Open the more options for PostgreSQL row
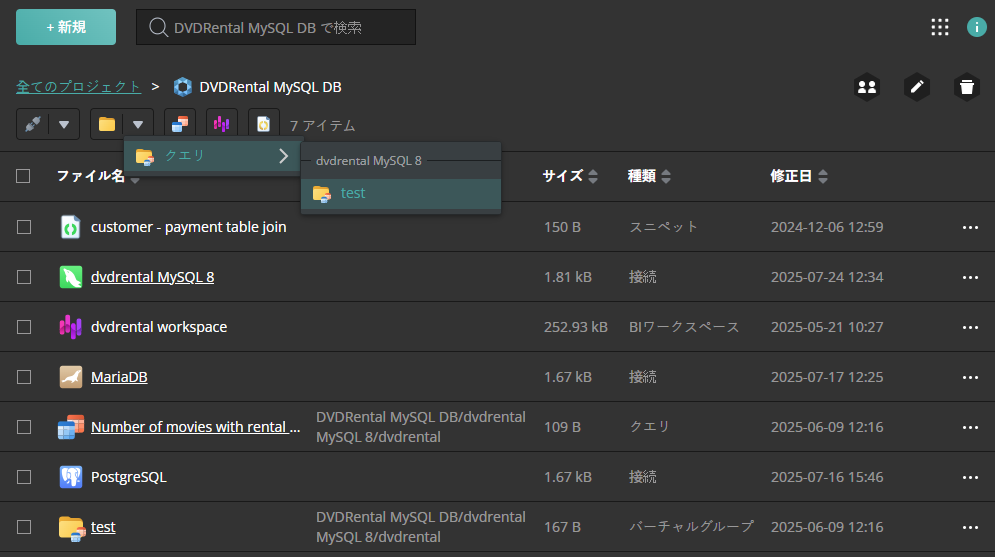Viewport: 995px width, 557px height. [969, 477]
